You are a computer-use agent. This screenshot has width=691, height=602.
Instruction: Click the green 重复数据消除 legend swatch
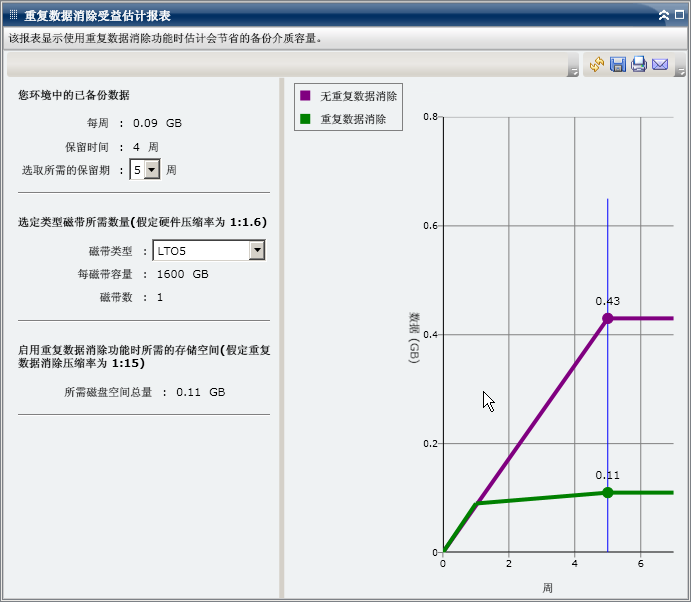tap(305, 119)
